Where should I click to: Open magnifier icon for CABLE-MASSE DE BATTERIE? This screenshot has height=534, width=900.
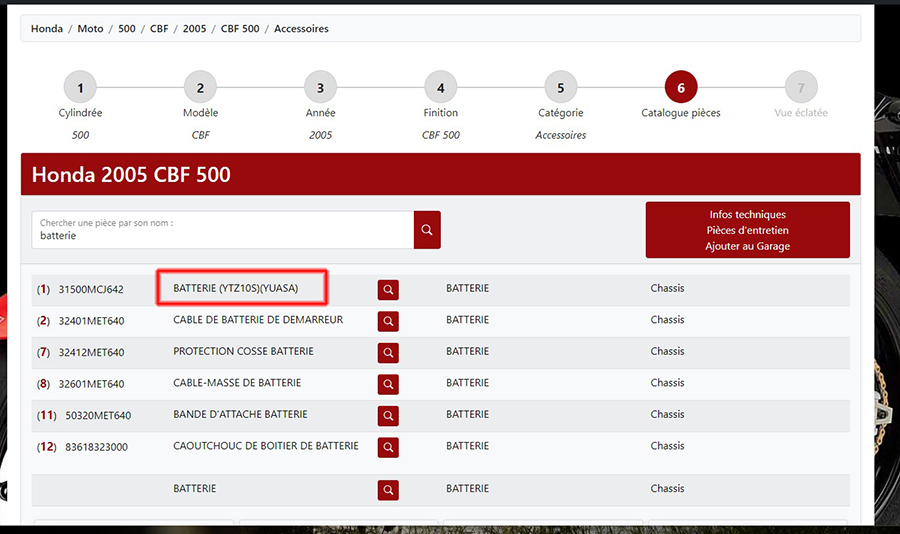[388, 385]
